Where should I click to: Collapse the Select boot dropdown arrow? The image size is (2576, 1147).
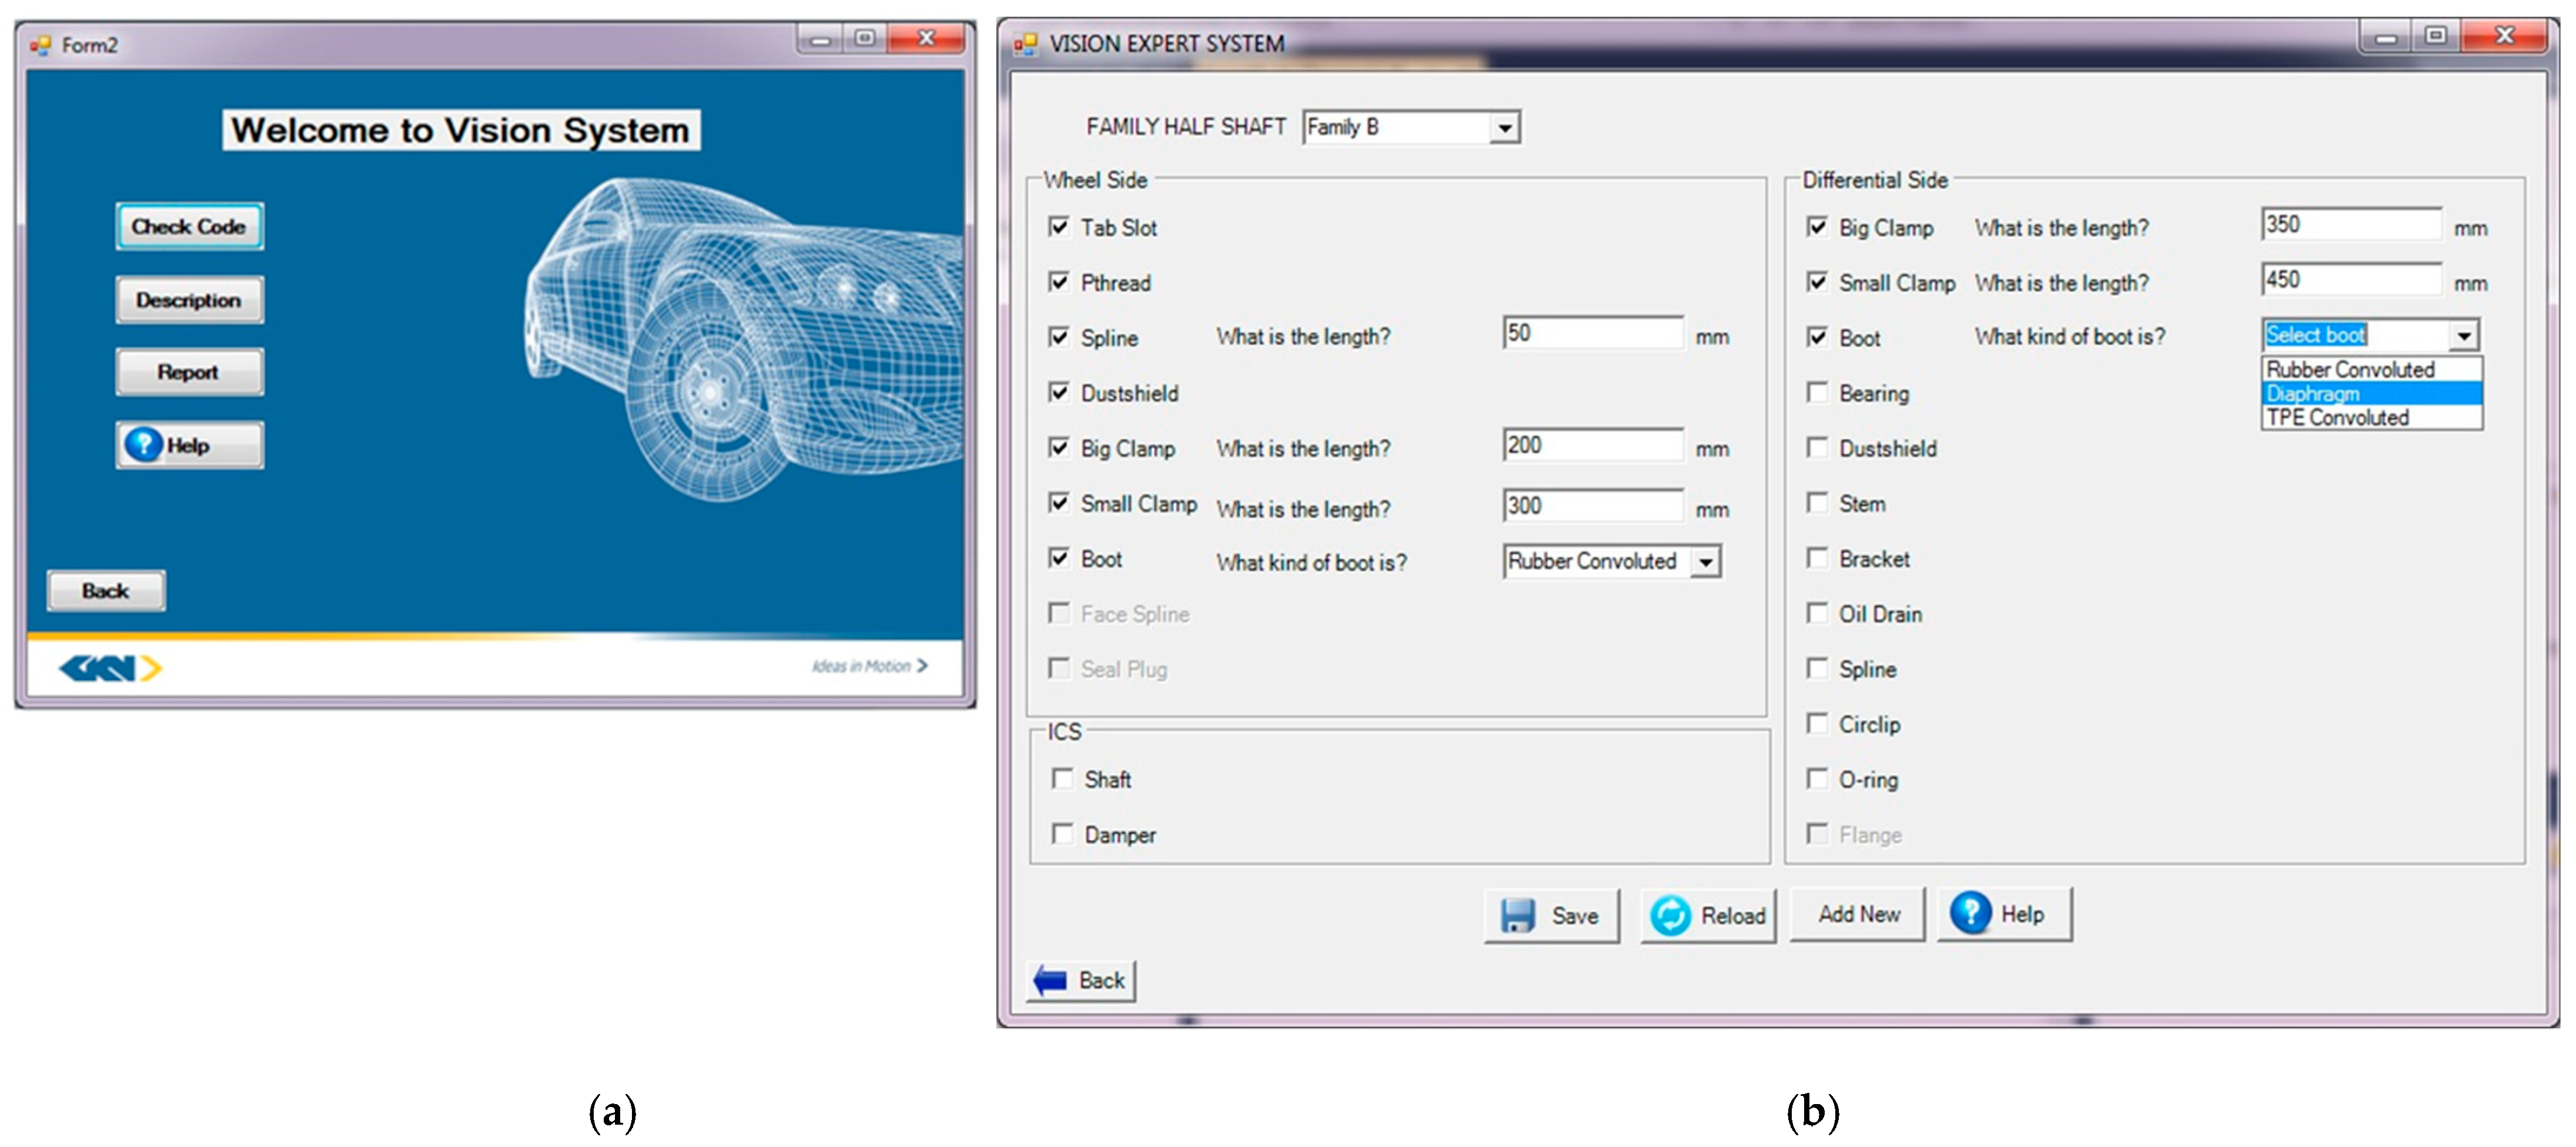click(x=2464, y=336)
